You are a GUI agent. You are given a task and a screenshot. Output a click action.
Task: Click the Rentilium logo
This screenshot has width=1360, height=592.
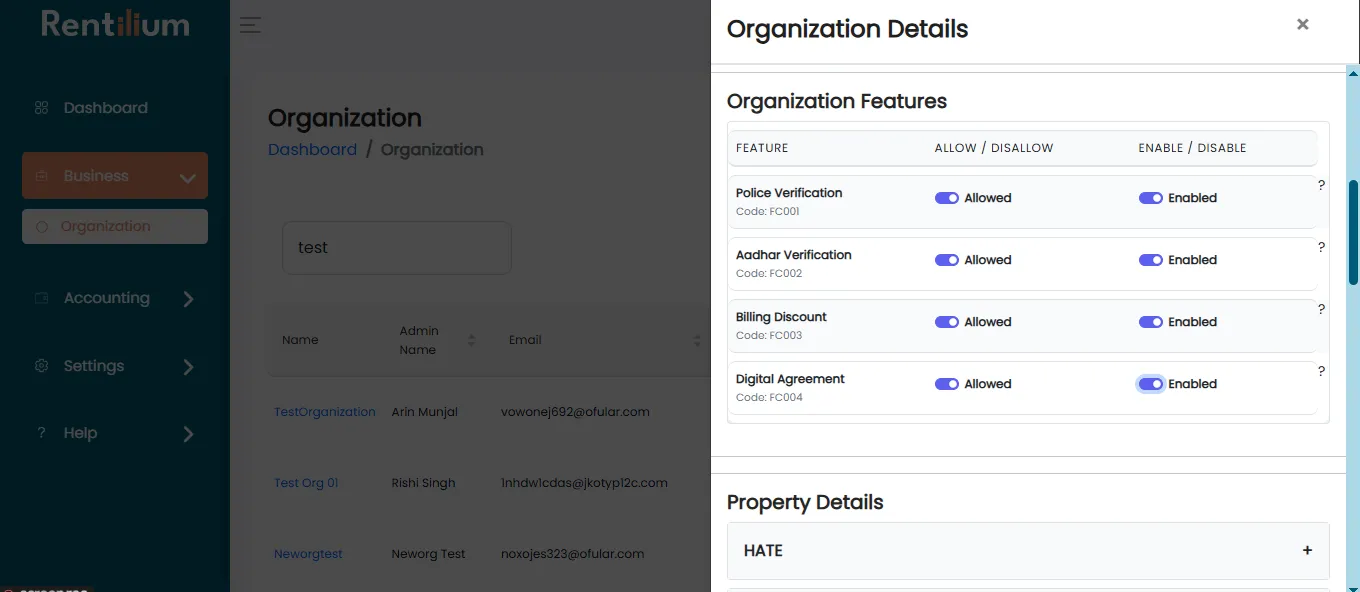point(115,24)
